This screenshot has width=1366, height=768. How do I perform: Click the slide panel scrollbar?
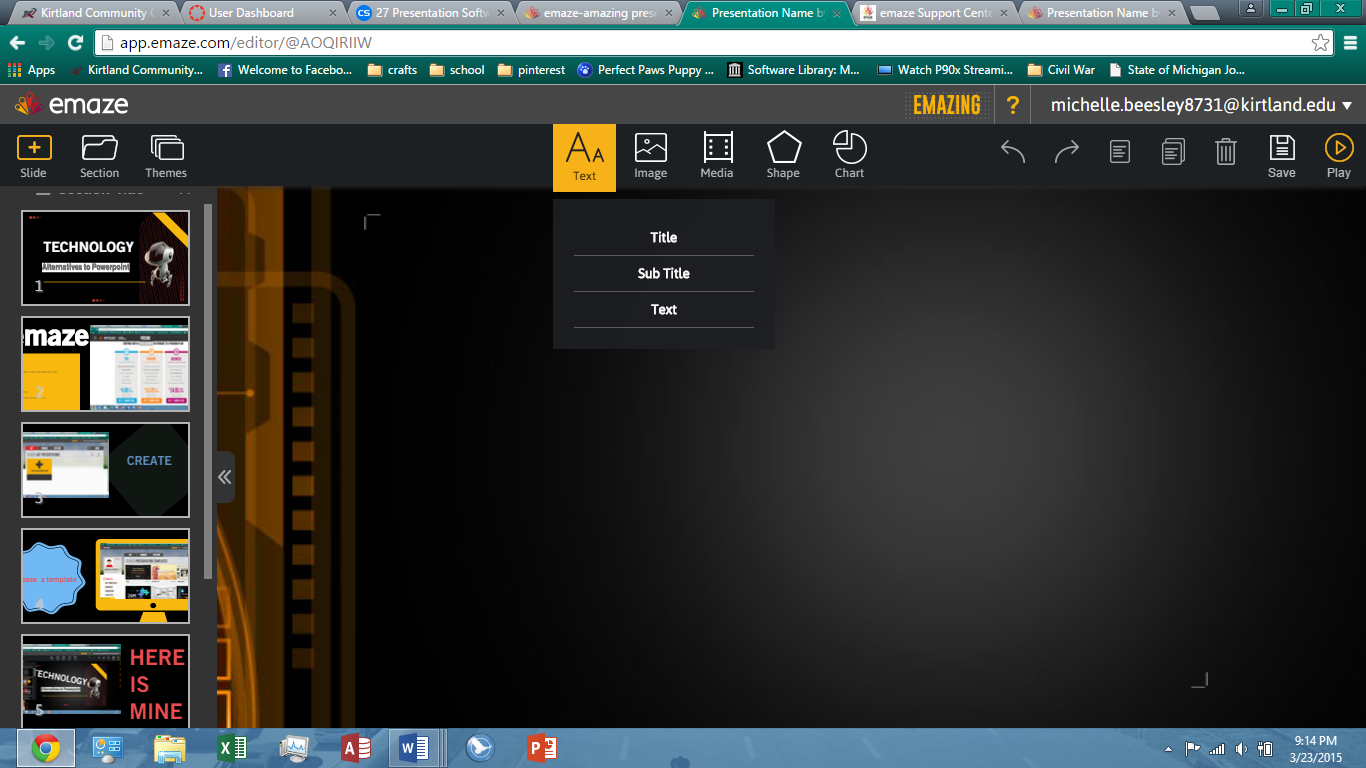click(x=208, y=390)
